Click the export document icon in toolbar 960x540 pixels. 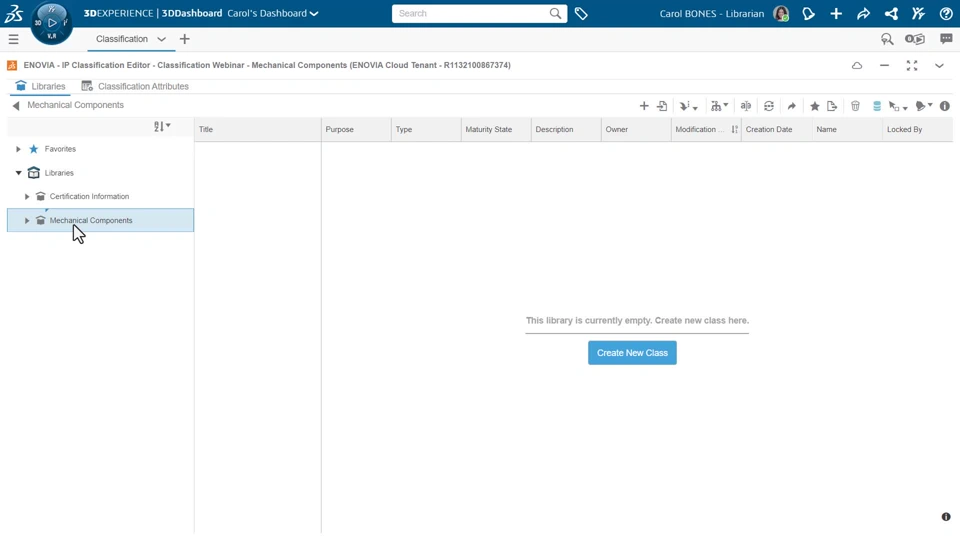(831, 106)
